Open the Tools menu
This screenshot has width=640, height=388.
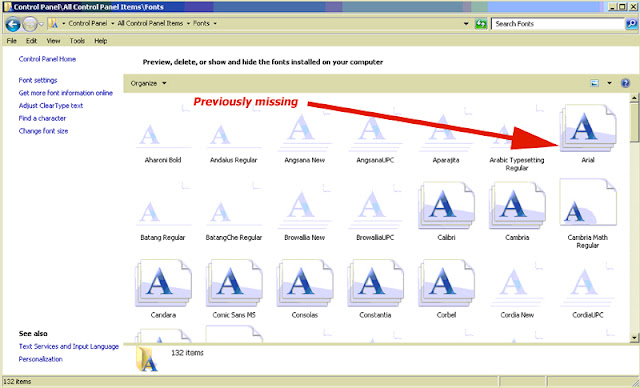pyautogui.click(x=77, y=41)
